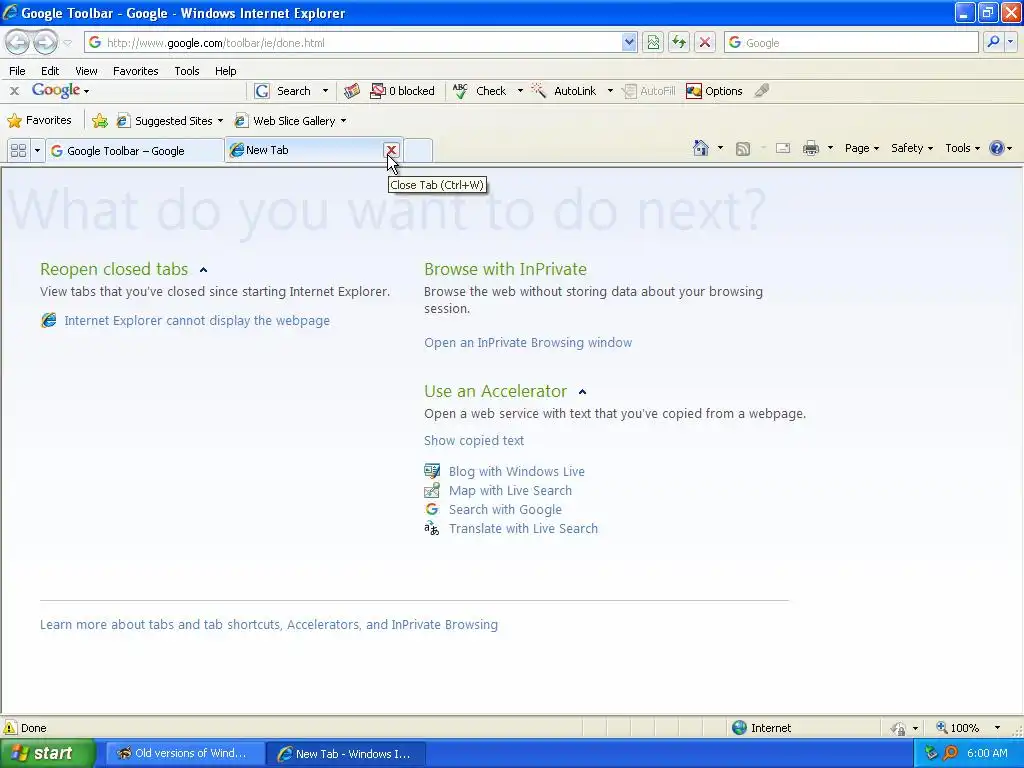Open the tab list dropdown arrow
This screenshot has height=768, width=1024.
[37, 151]
